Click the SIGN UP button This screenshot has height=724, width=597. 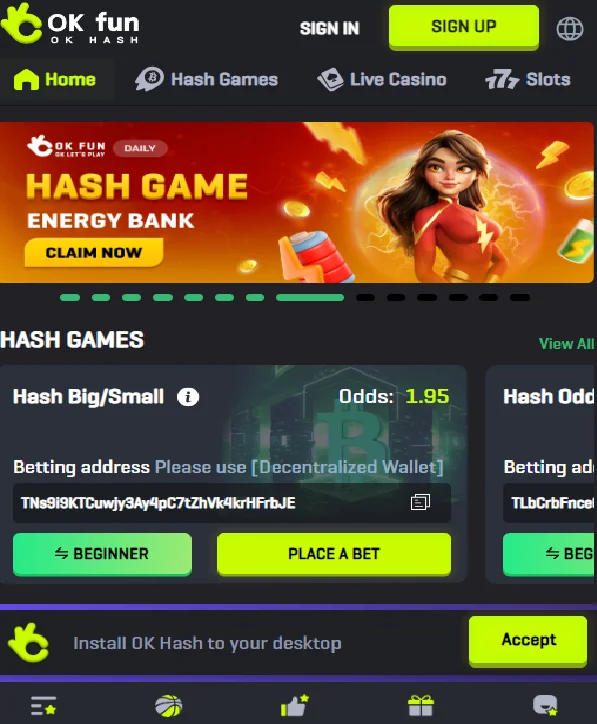(x=464, y=27)
